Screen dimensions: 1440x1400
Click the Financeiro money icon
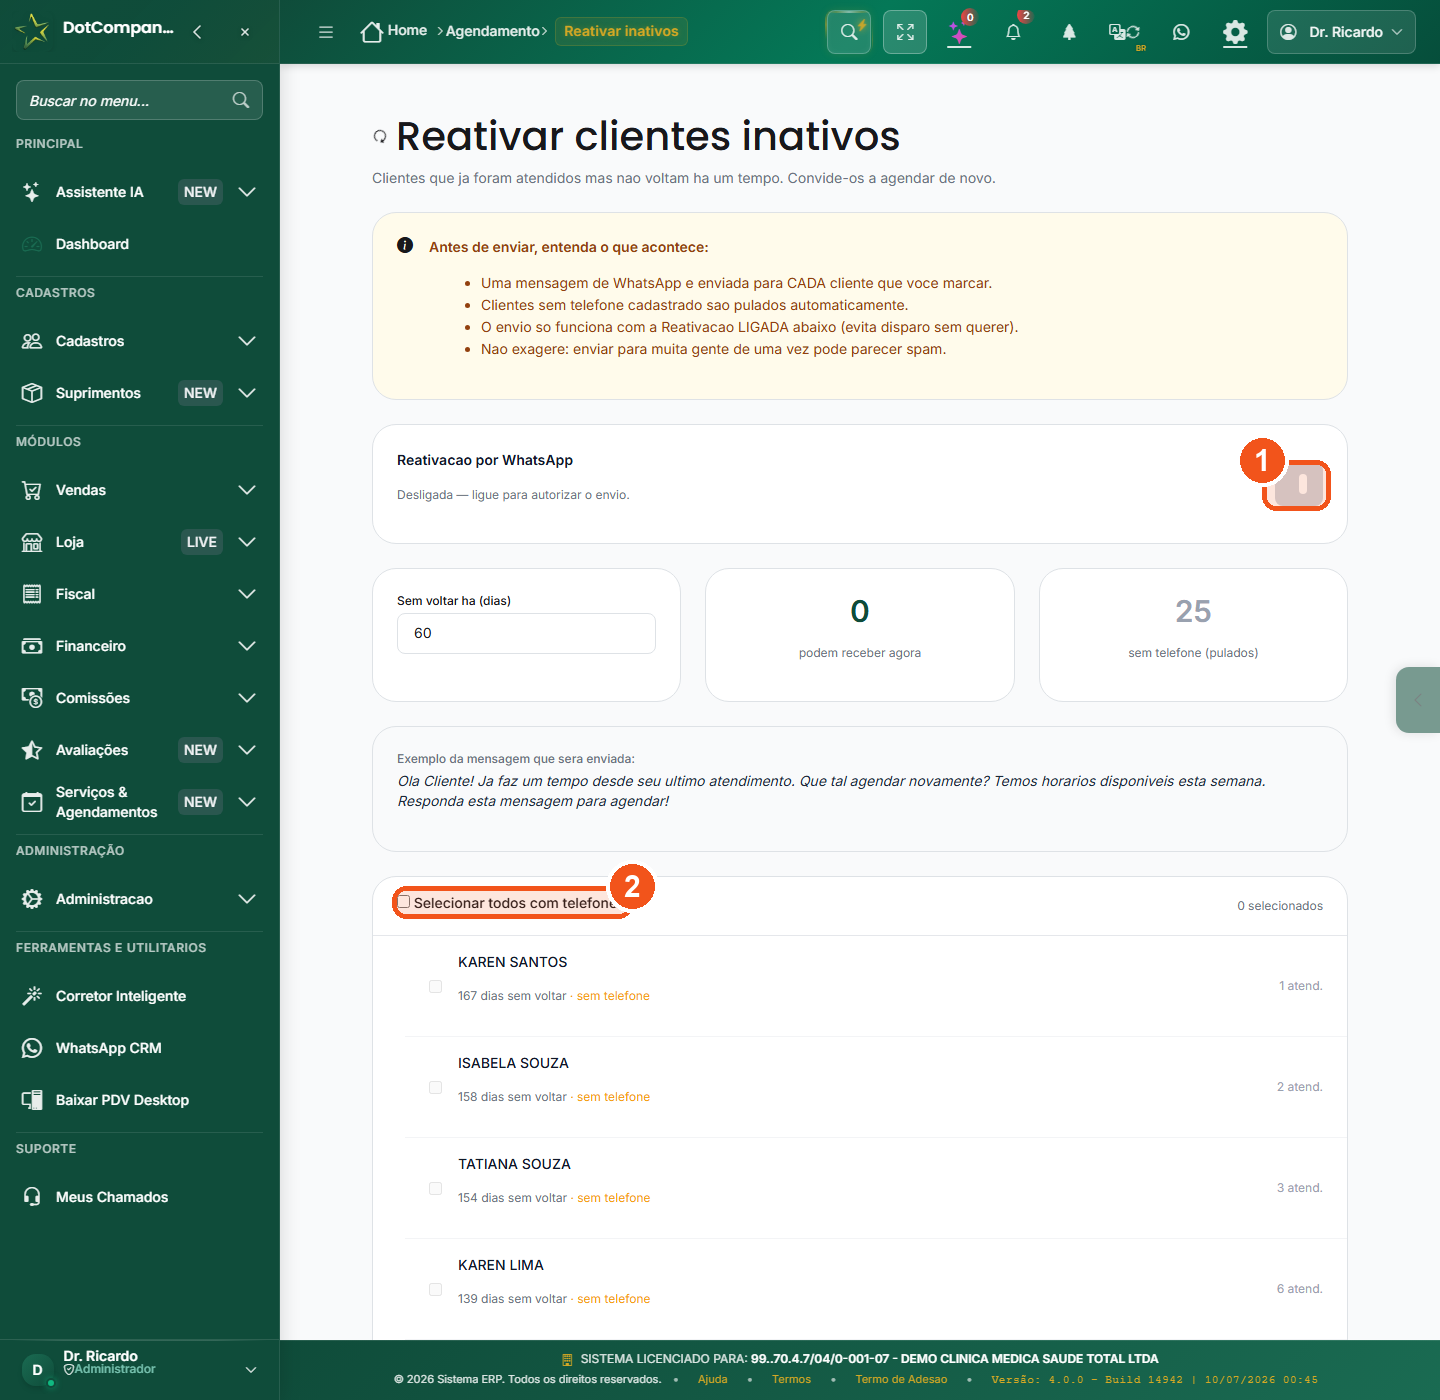click(x=32, y=646)
